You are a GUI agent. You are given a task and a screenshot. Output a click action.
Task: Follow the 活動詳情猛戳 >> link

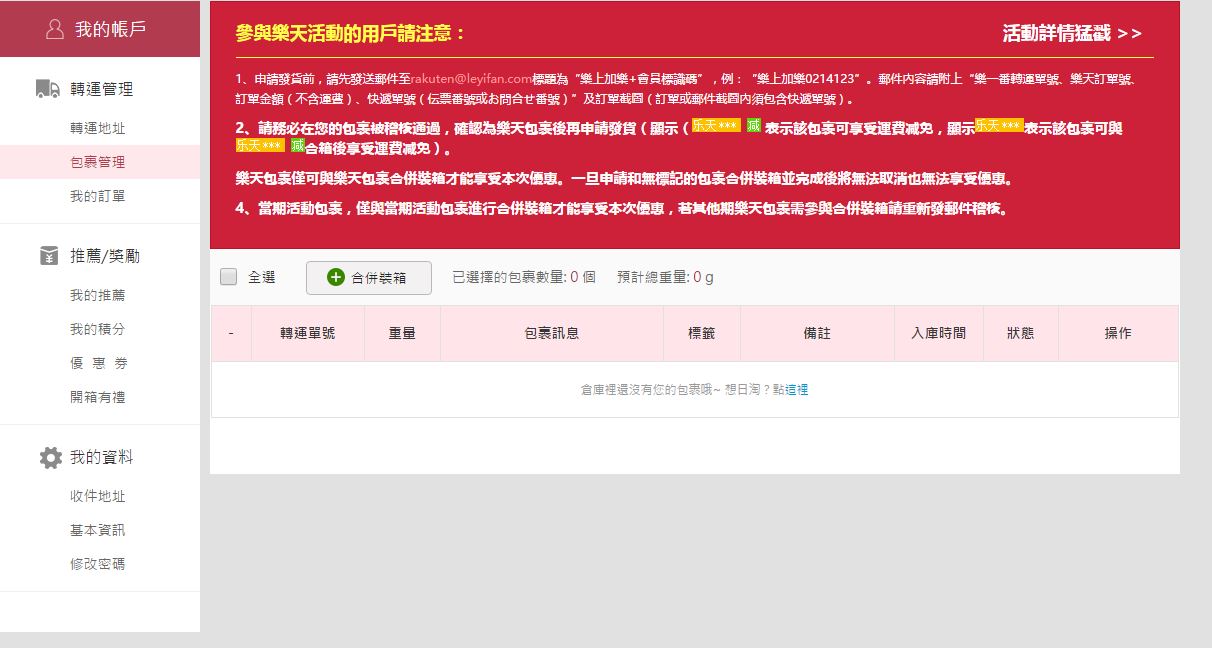pos(1072,33)
